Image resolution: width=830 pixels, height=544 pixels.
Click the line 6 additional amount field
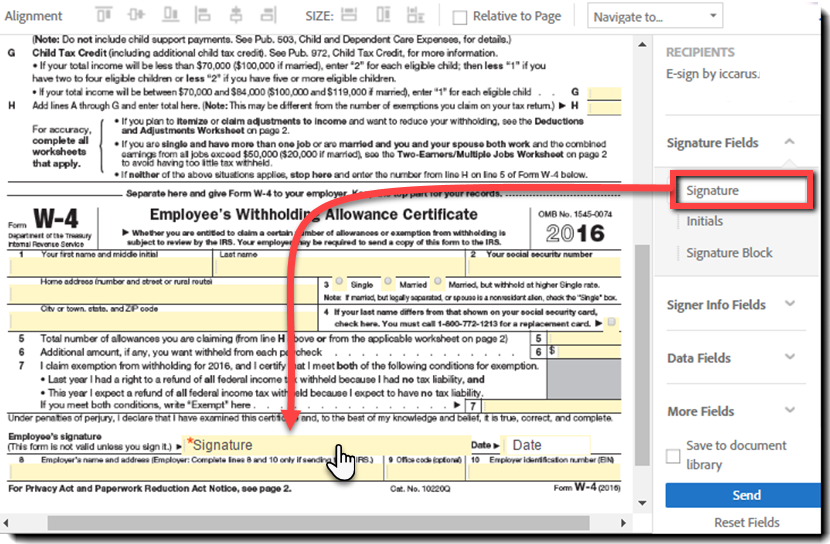588,351
